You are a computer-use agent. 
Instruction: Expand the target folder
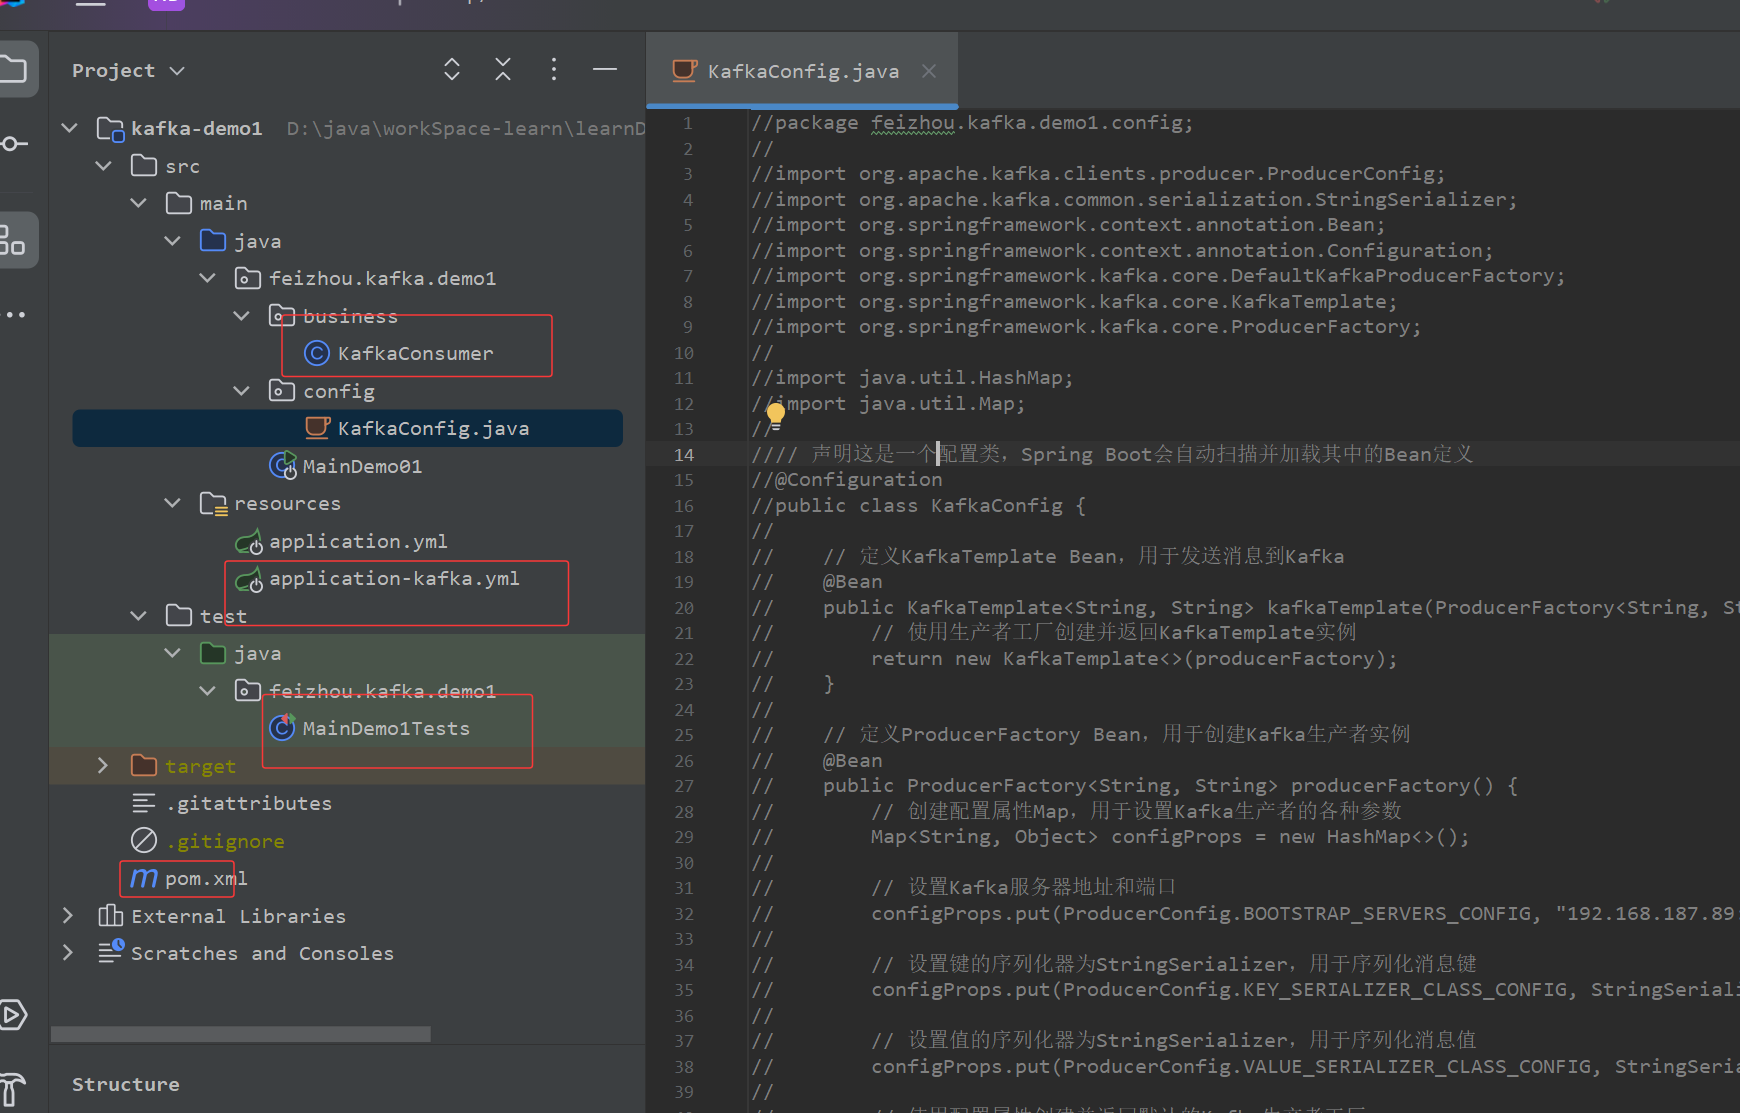pos(102,766)
